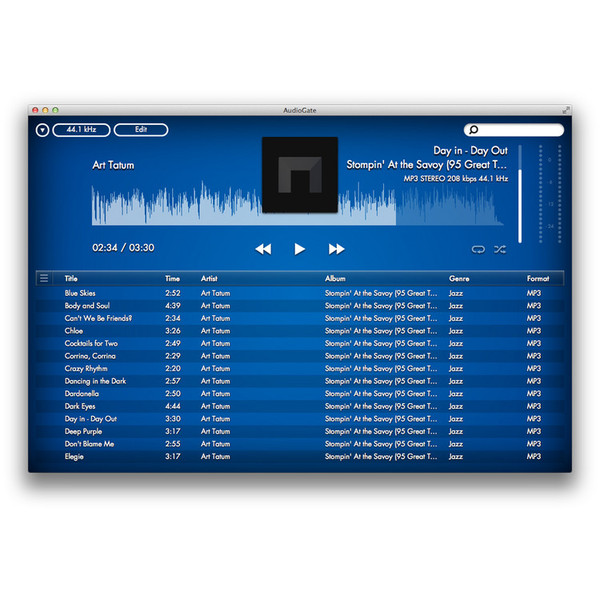Sort by Title column header

(x=71, y=279)
